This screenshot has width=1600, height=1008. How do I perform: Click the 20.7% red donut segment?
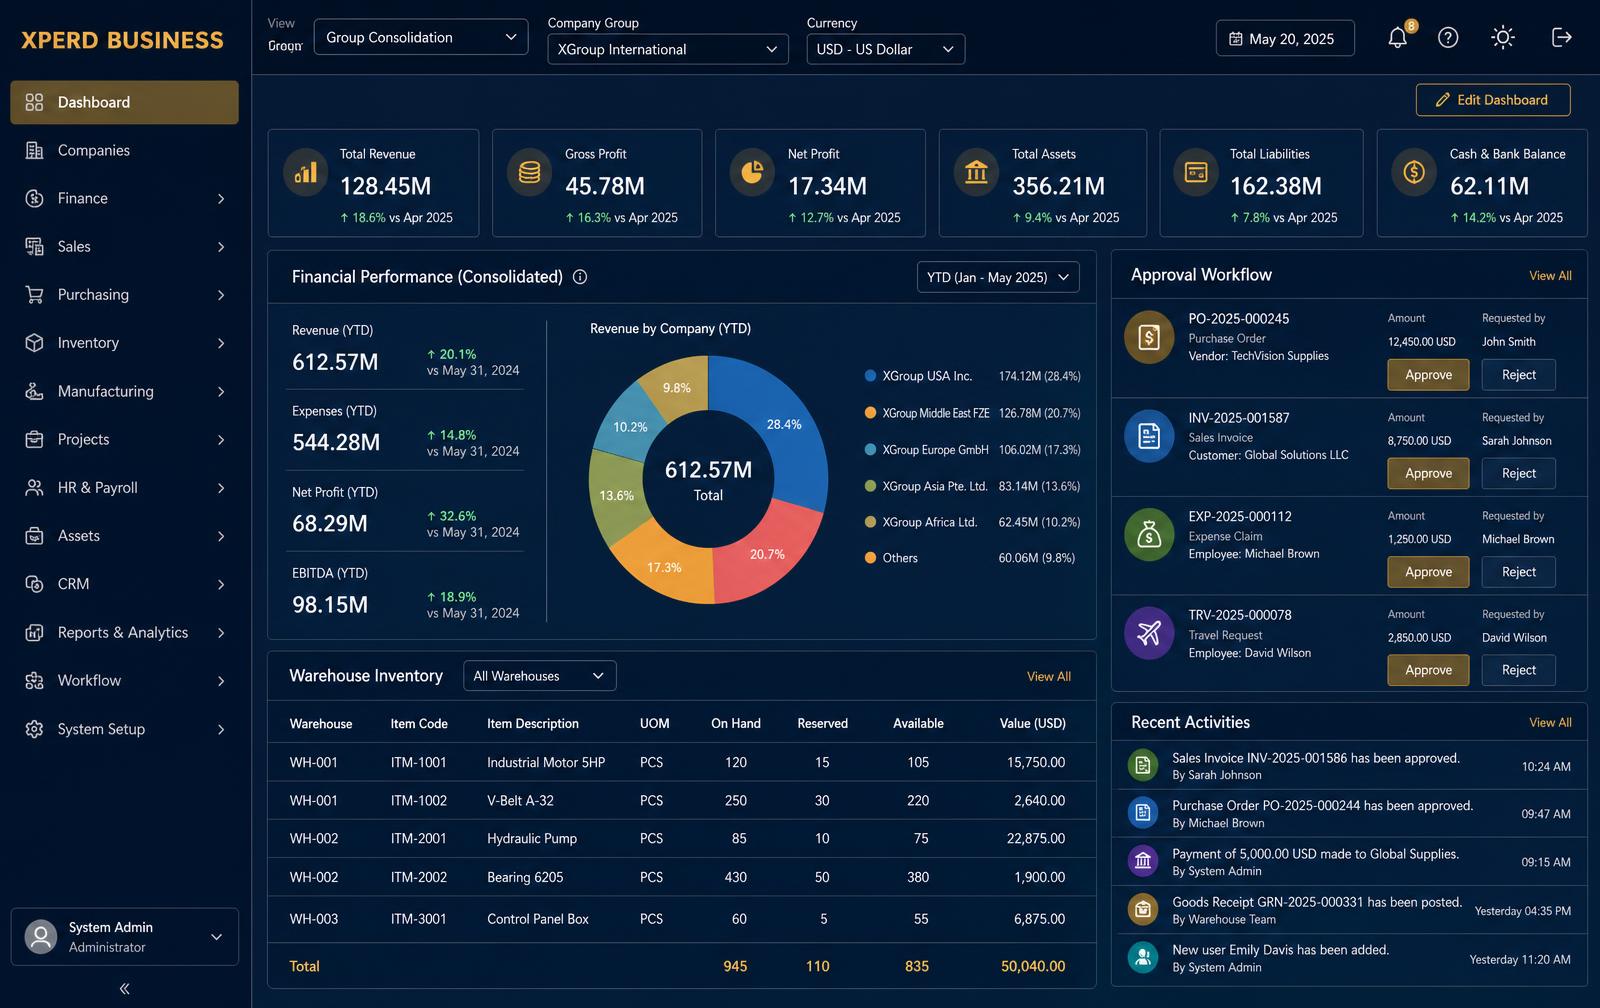(767, 553)
